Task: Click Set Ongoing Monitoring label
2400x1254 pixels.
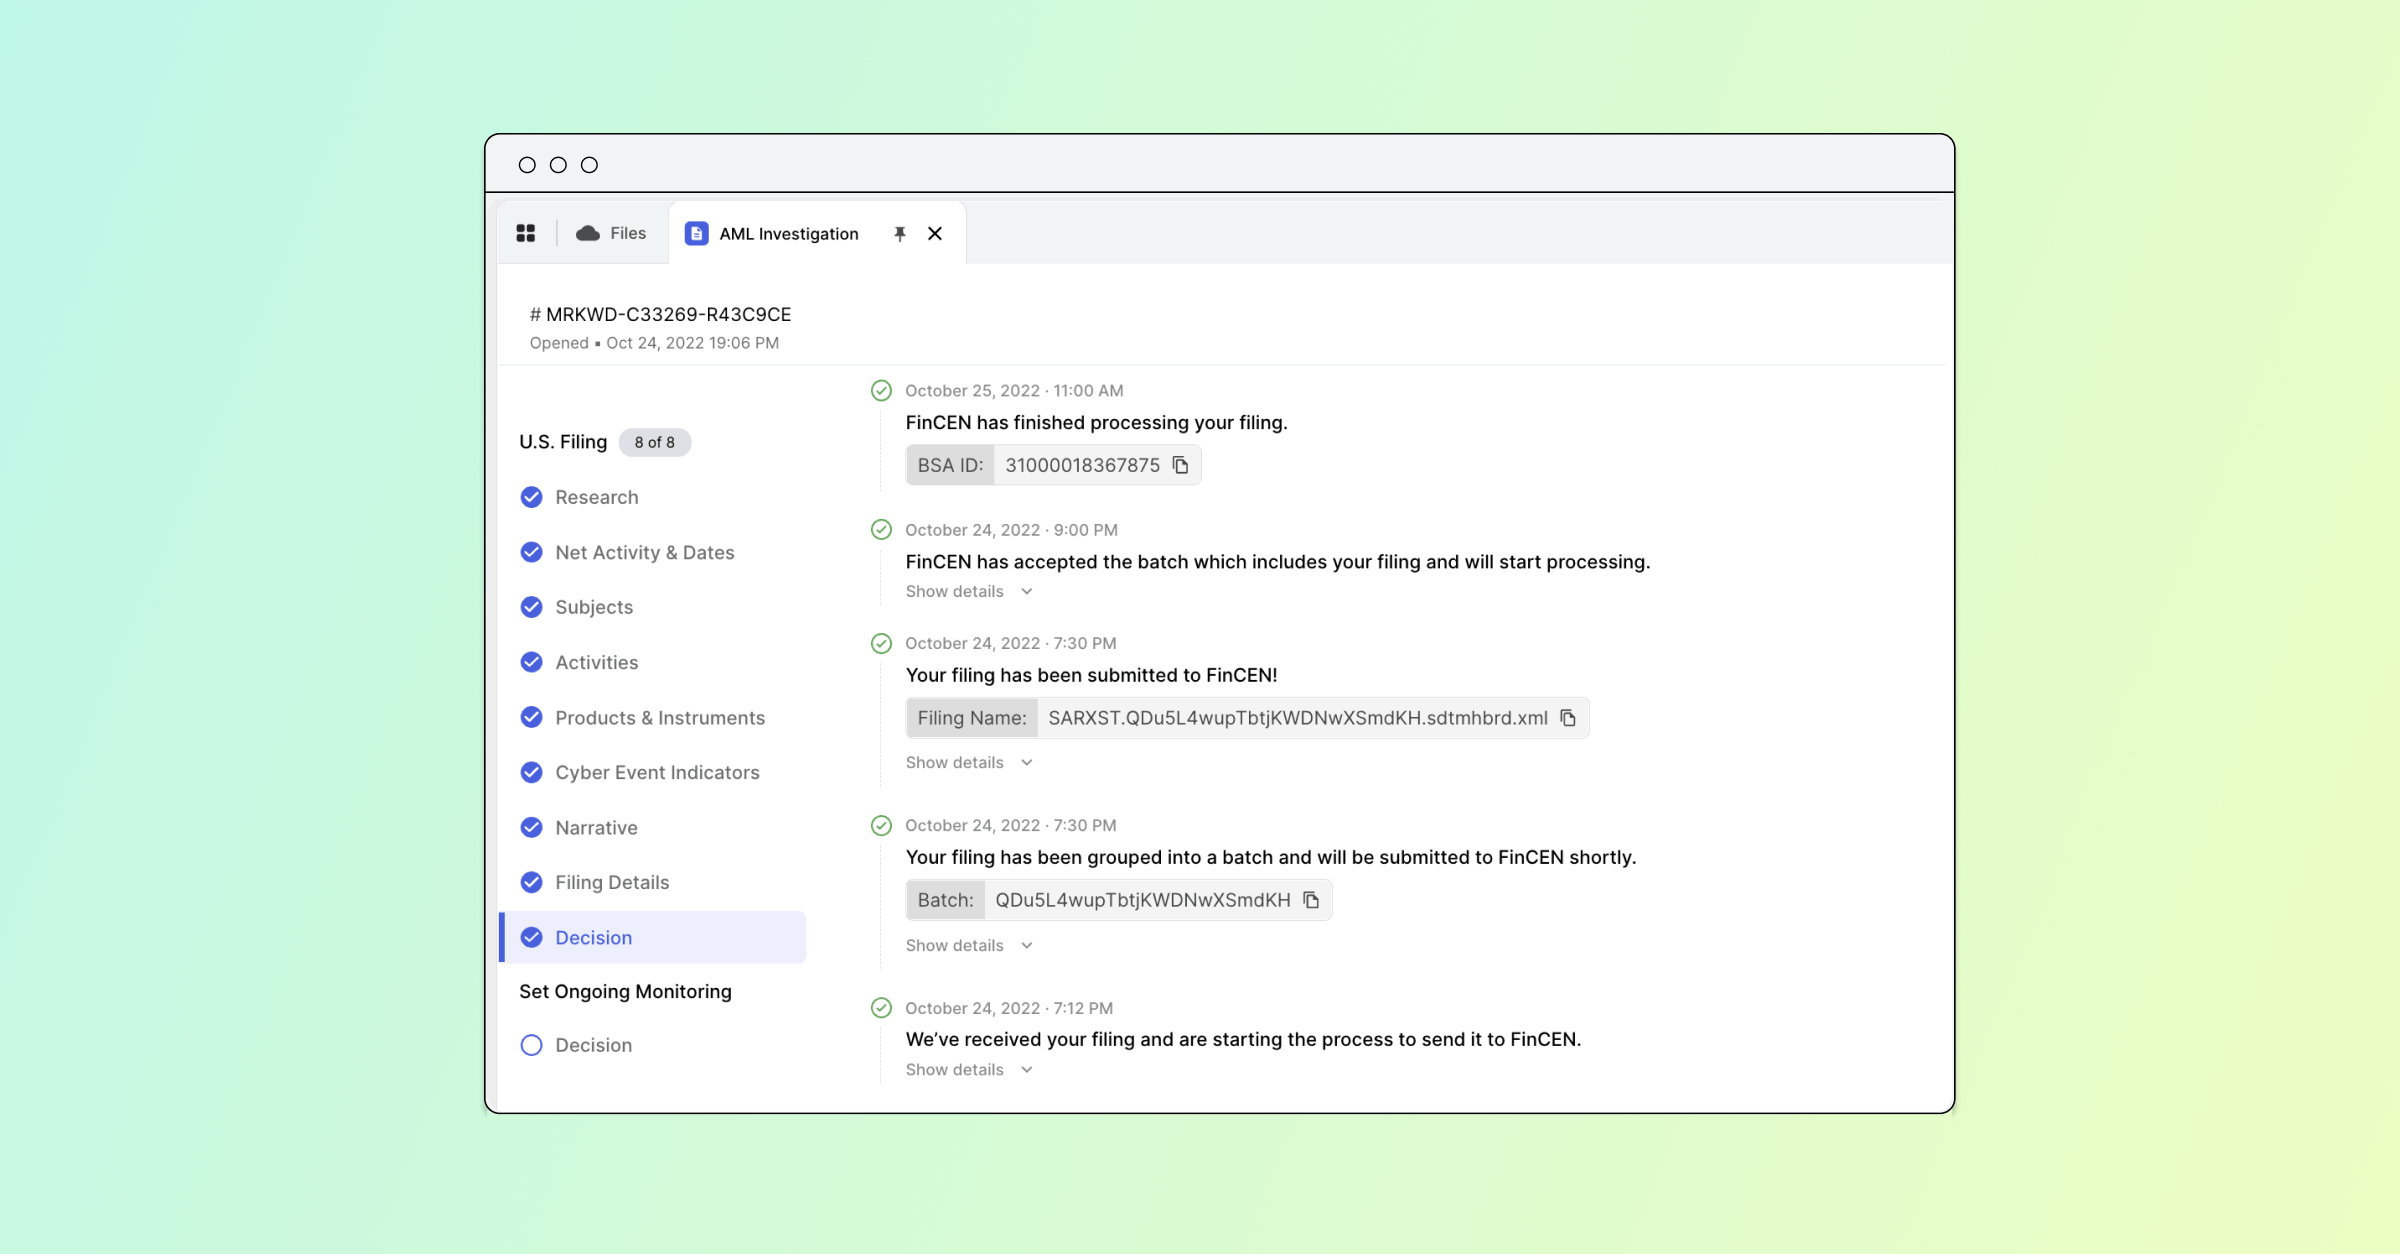Action: [x=624, y=991]
